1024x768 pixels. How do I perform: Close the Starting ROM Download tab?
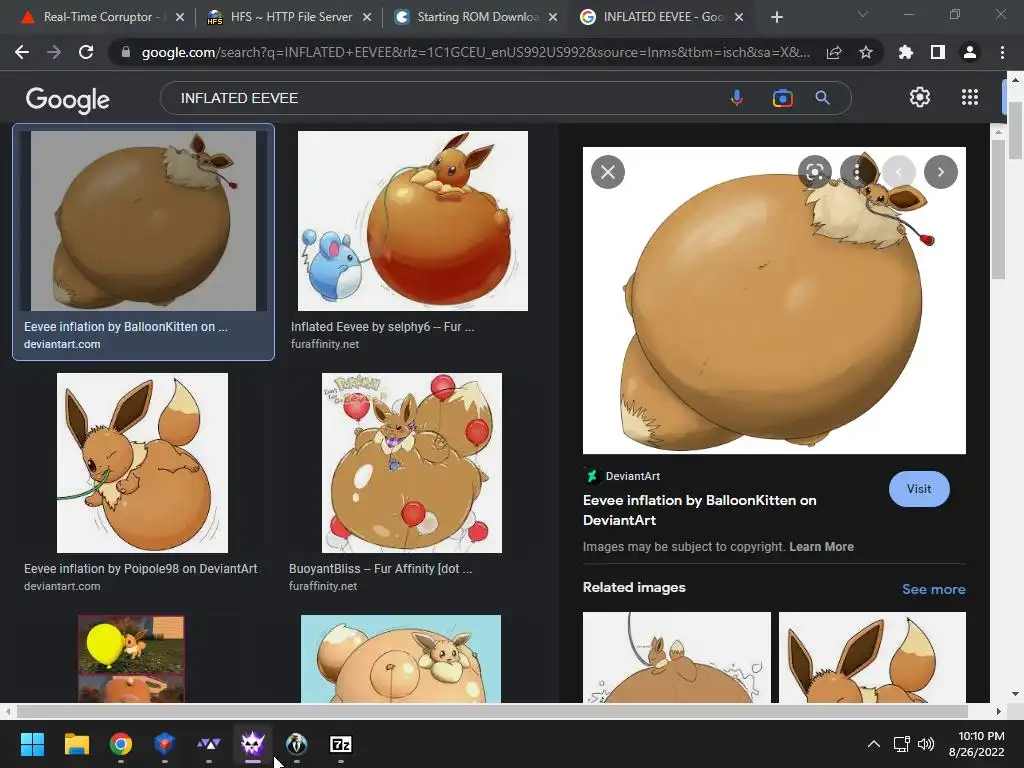click(553, 17)
